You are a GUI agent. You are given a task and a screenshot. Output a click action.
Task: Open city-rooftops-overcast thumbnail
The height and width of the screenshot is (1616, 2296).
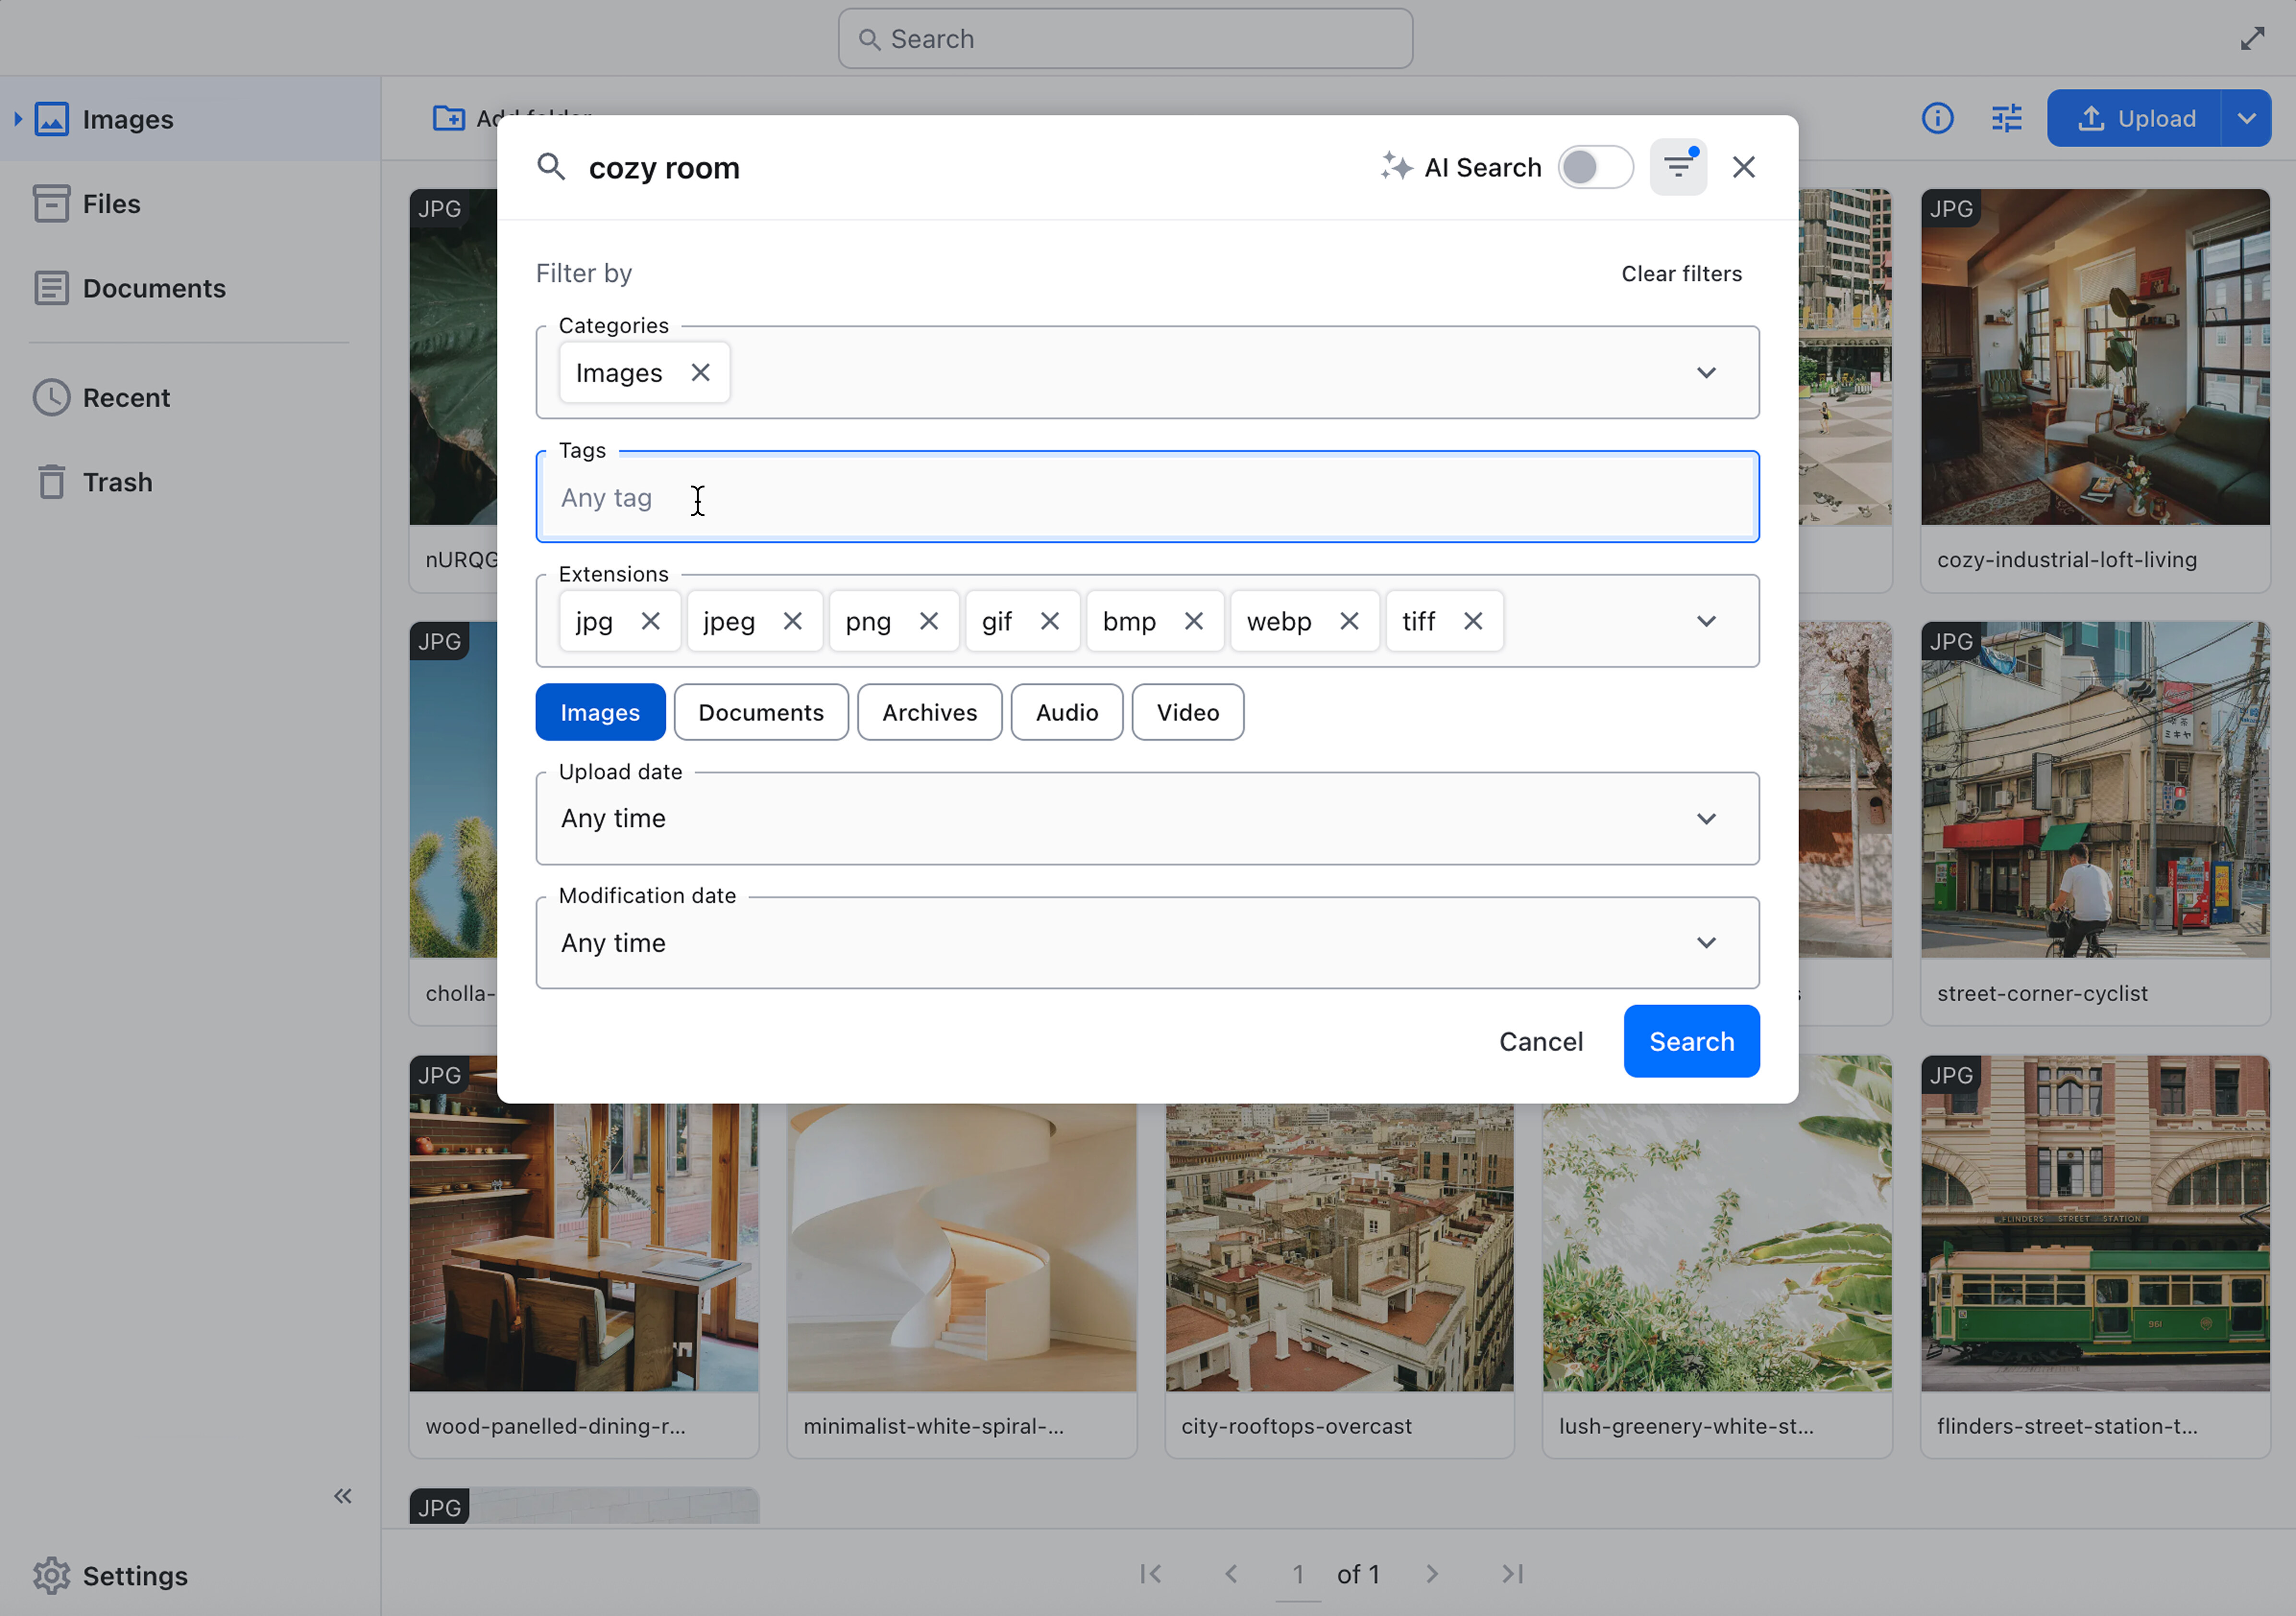1339,1247
